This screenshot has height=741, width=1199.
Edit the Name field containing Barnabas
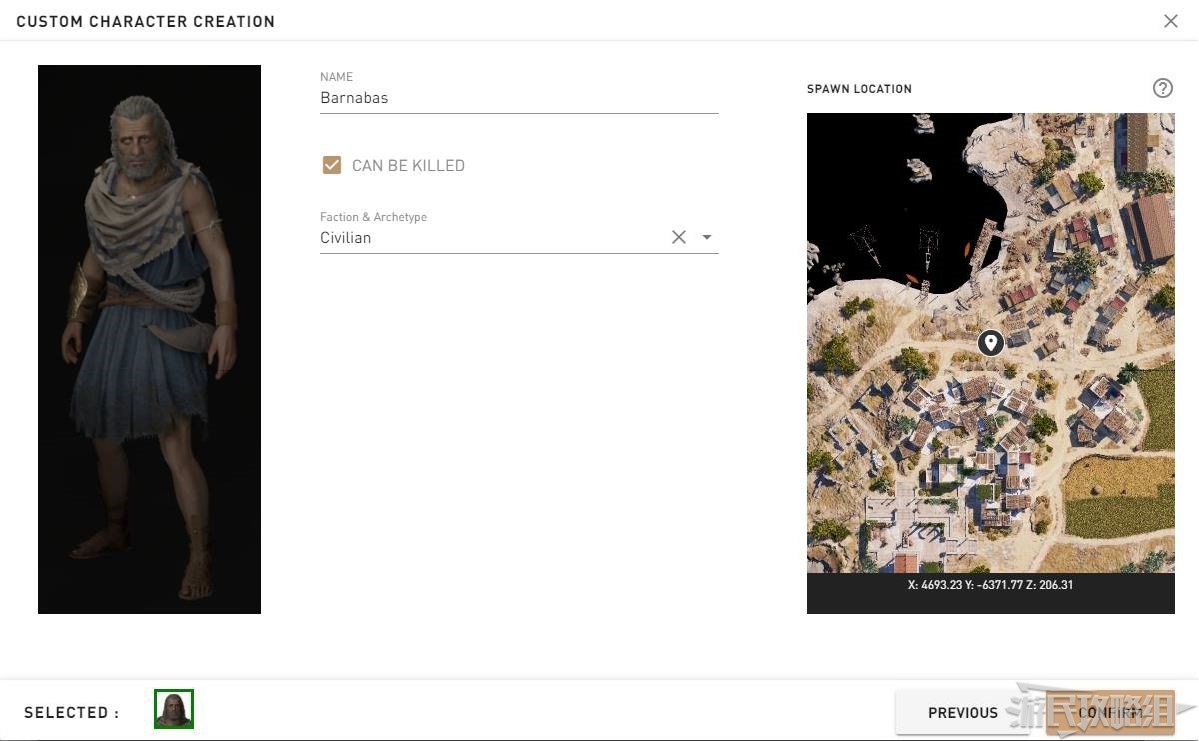tap(518, 98)
